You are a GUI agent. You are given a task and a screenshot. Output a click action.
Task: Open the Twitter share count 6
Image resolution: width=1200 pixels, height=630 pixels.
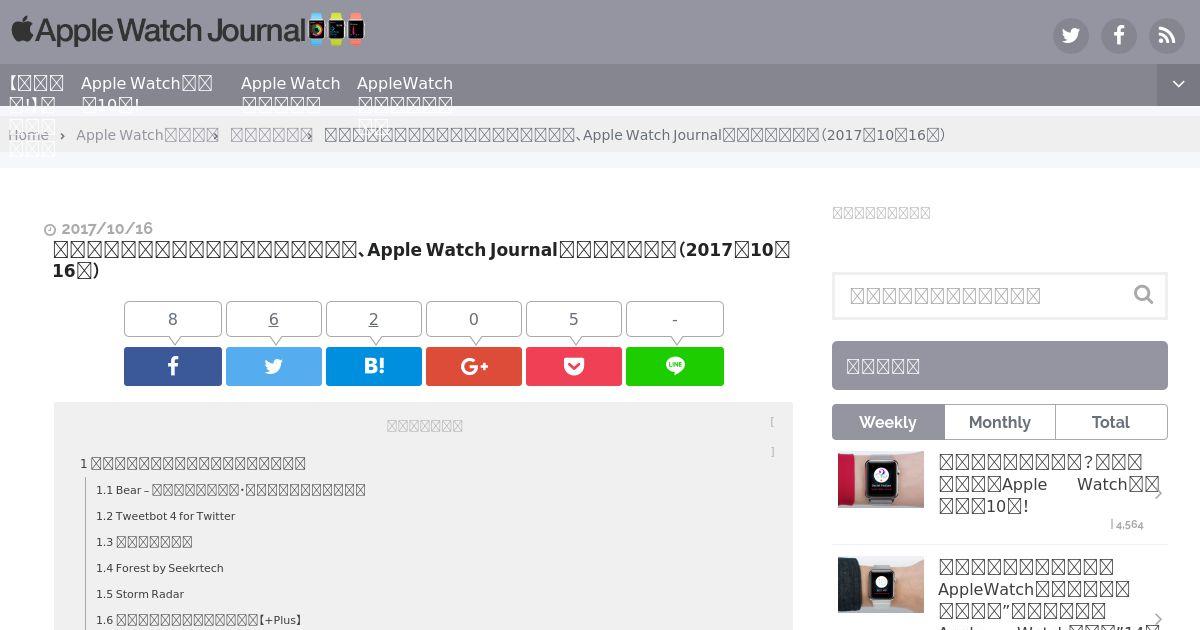[274, 319]
